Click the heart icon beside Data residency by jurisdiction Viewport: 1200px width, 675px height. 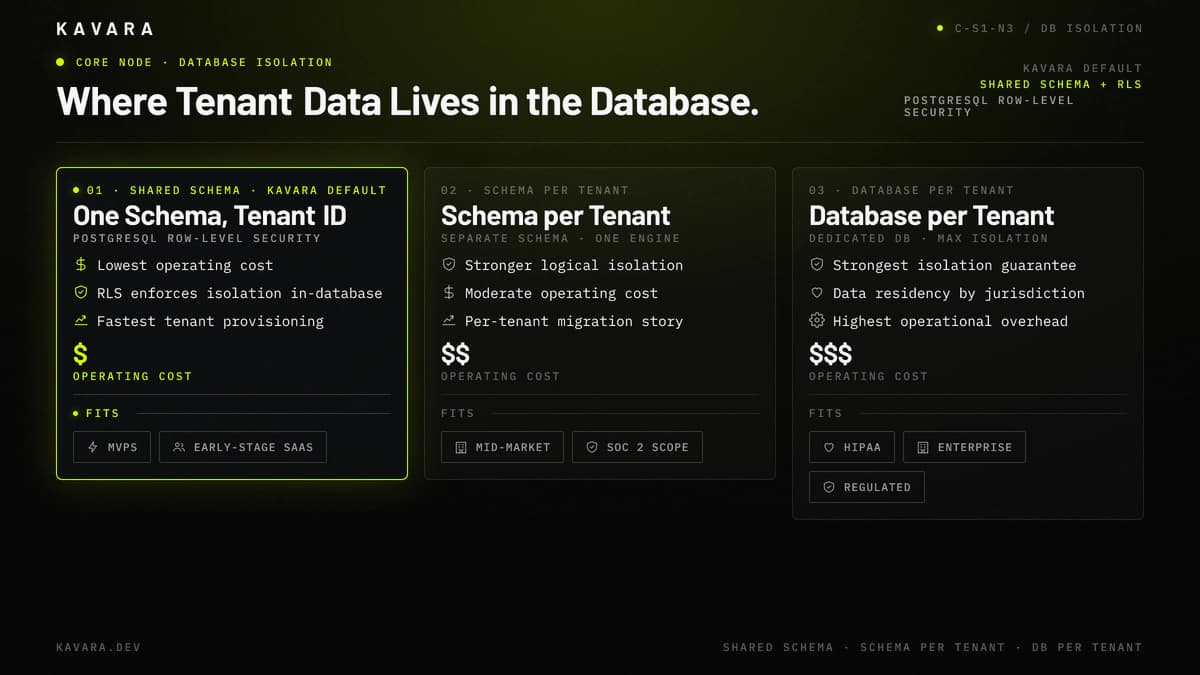pyautogui.click(x=817, y=293)
